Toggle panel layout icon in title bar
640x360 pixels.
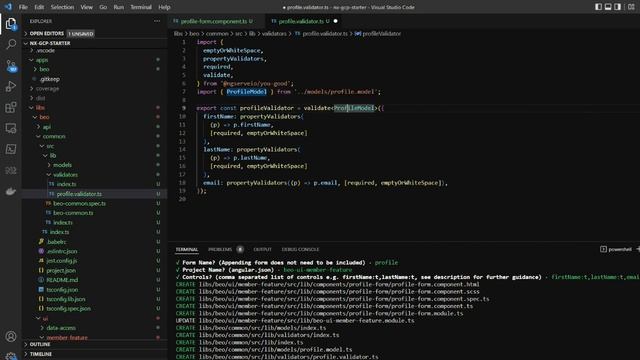click(608, 7)
